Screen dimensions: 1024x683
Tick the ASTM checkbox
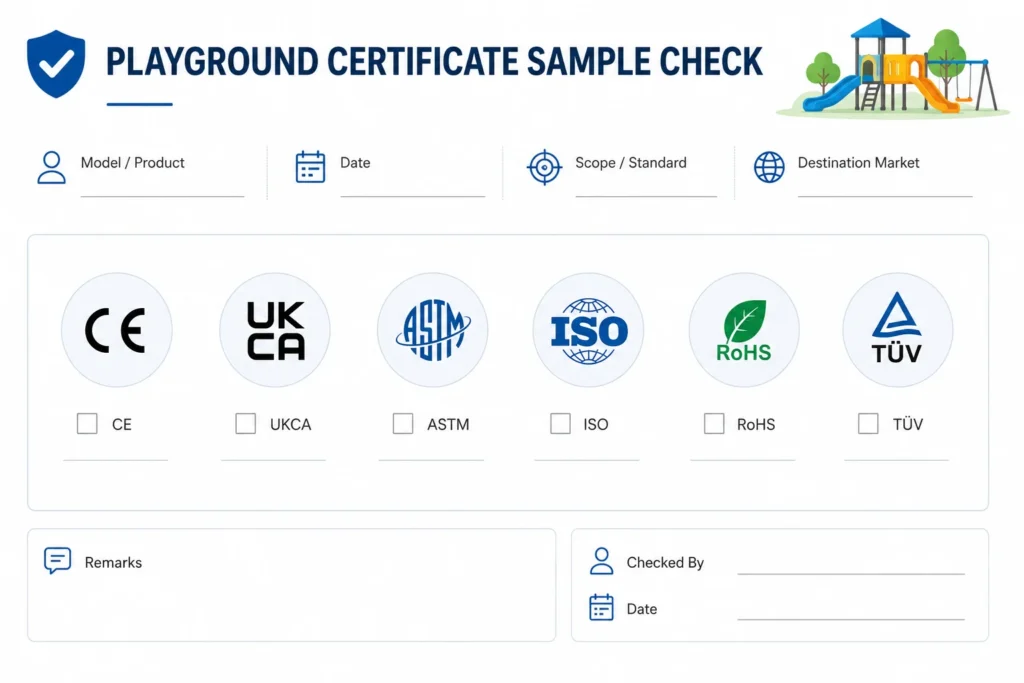click(403, 424)
